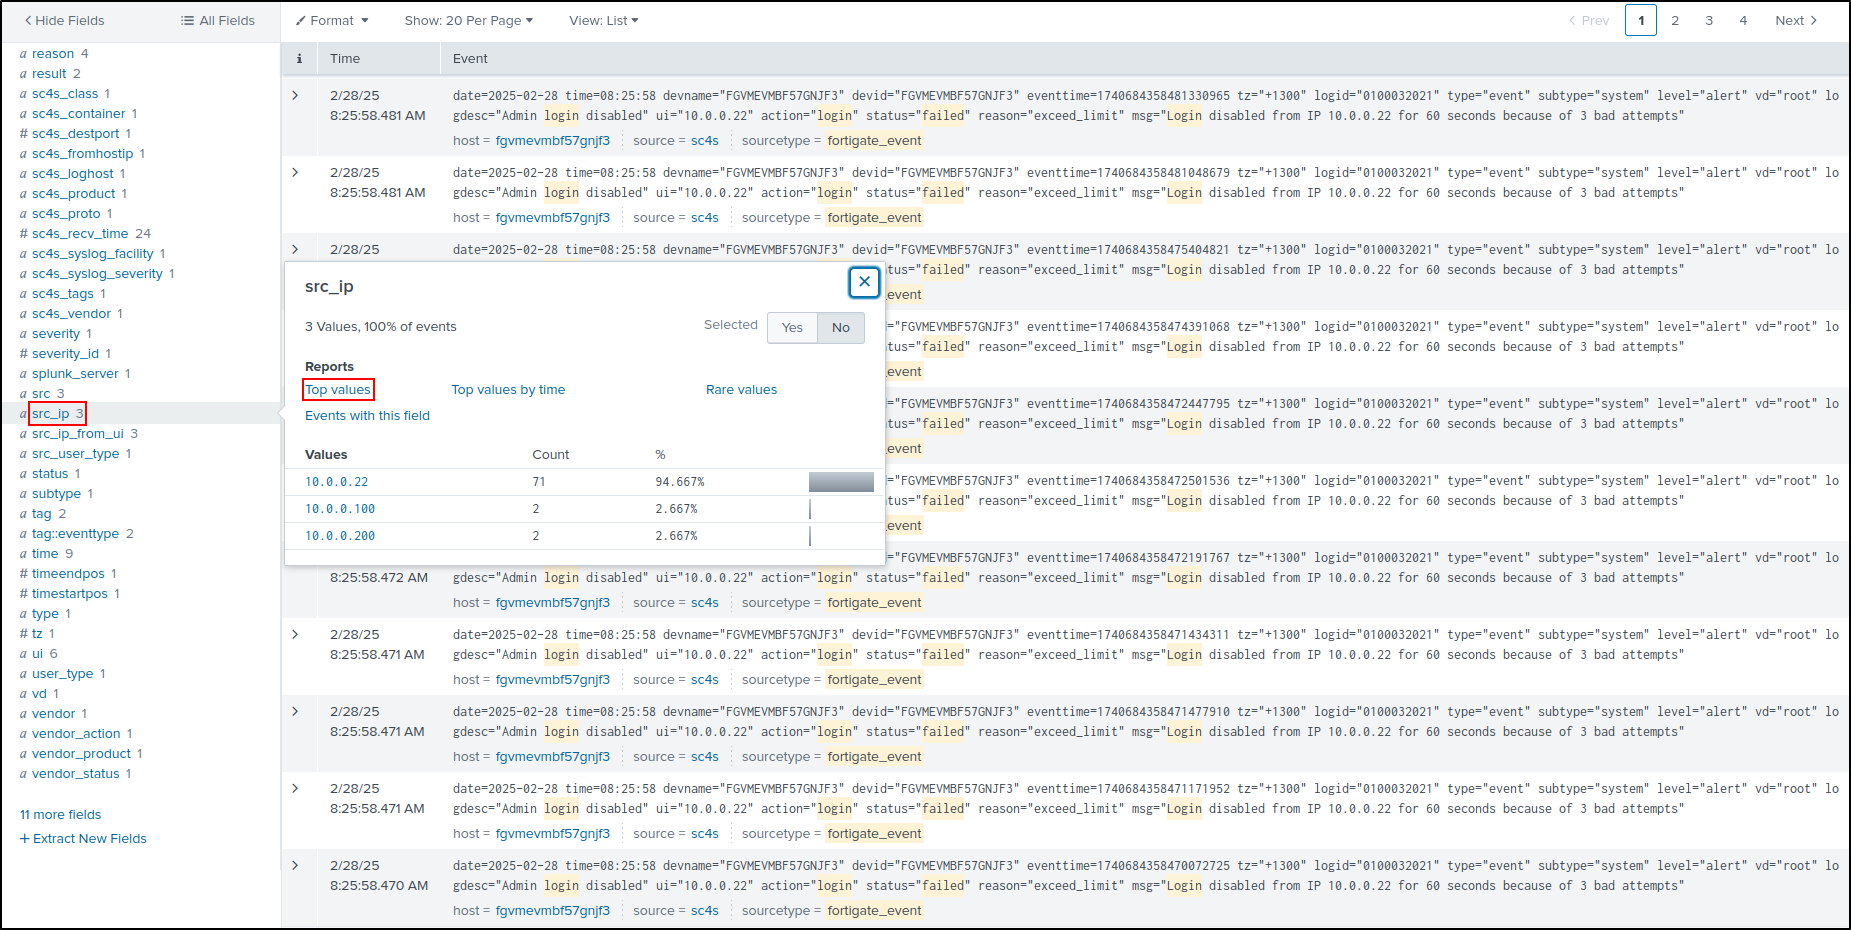Expand the first event at 8:25:58.481 AM
1851x930 pixels.
coord(295,95)
